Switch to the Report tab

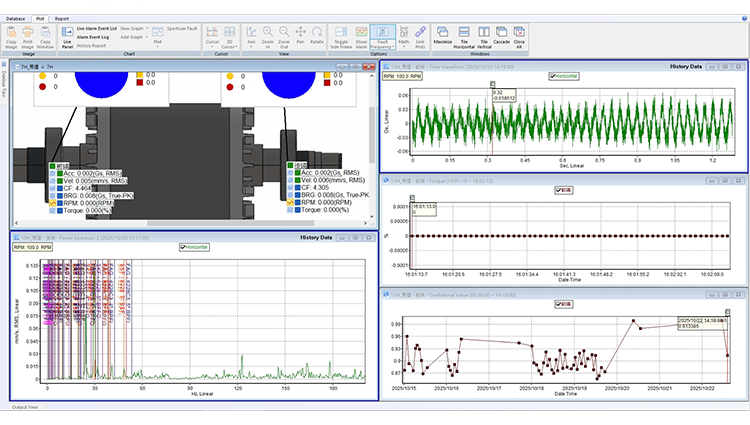tap(62, 18)
